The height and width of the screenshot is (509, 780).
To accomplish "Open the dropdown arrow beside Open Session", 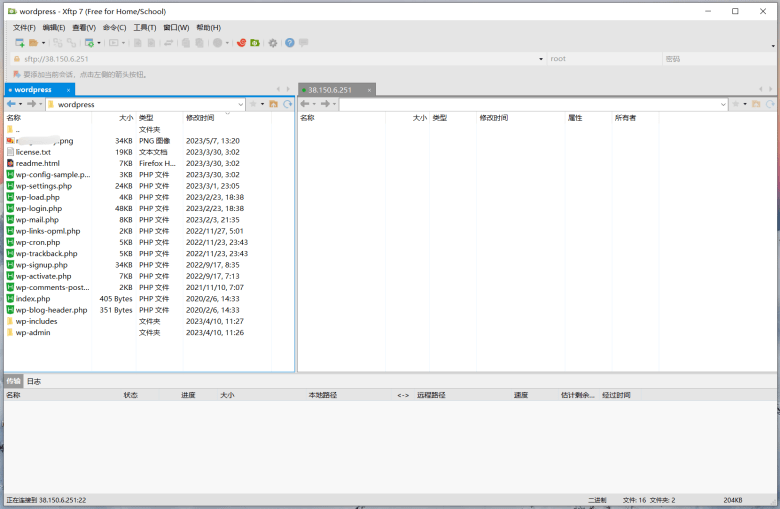I will 43,43.
